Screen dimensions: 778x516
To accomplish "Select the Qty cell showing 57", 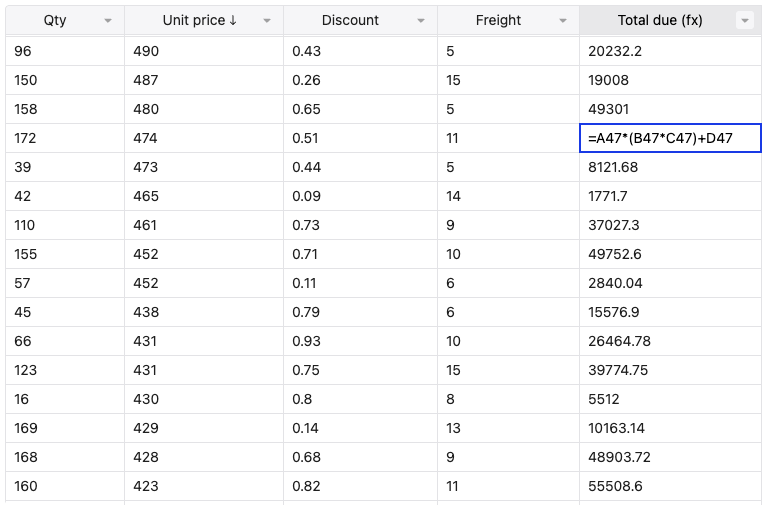I will point(65,283).
